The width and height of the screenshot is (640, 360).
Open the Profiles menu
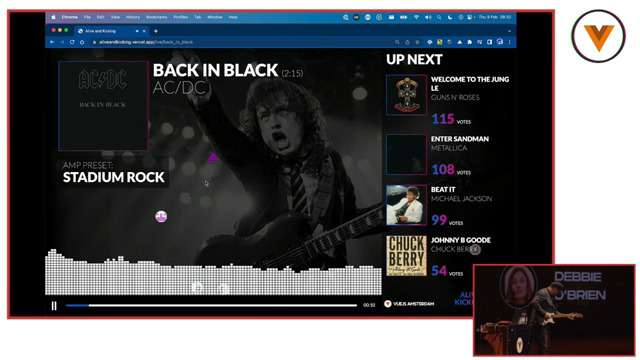click(180, 17)
